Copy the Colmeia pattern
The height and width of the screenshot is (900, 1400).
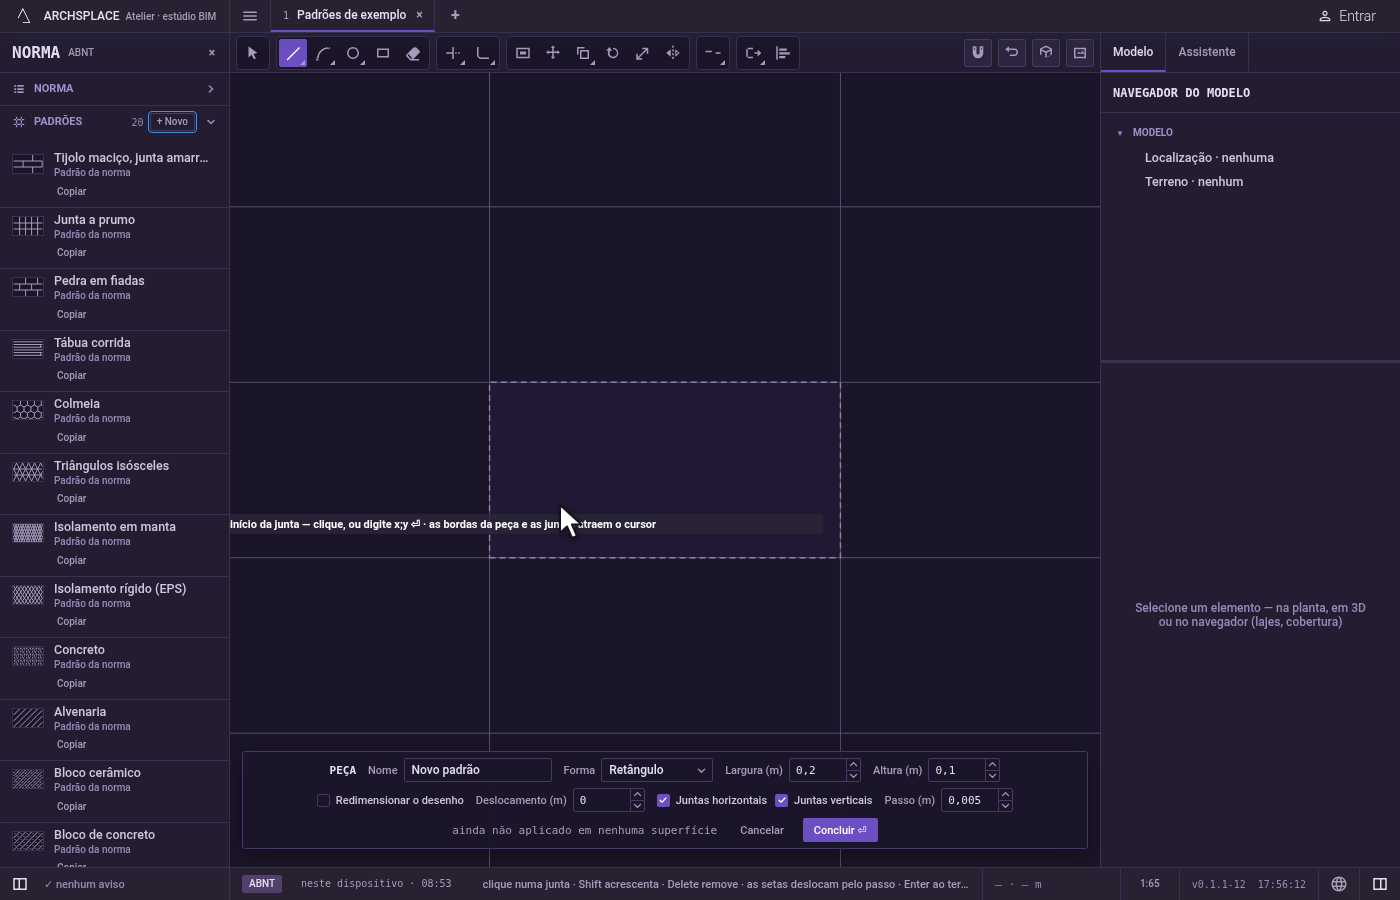71,437
